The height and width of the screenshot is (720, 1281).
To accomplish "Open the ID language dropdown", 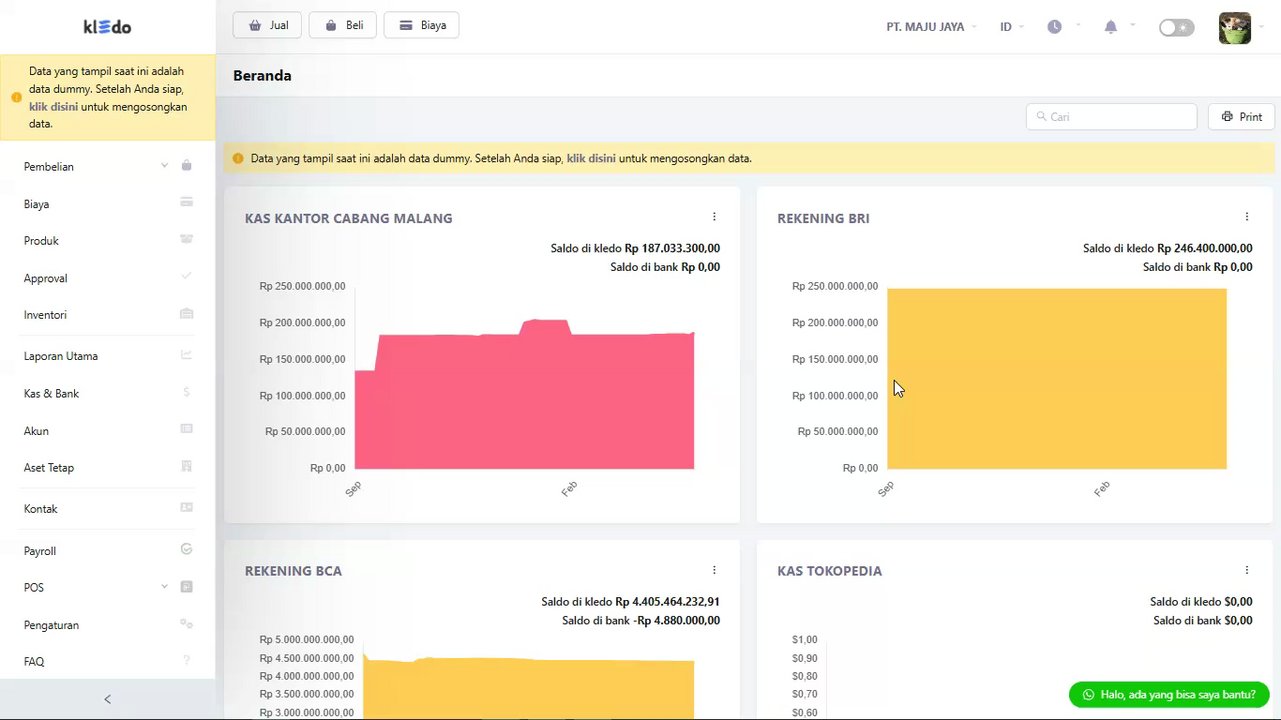I will pos(1011,27).
